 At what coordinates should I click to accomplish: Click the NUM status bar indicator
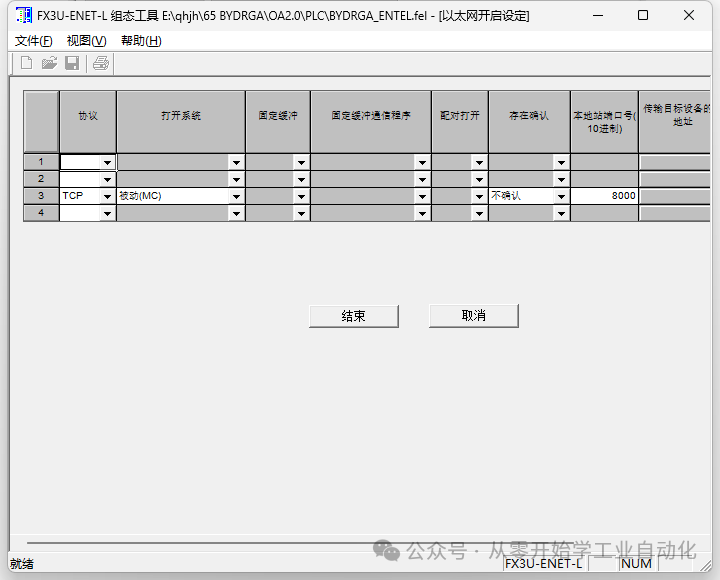pos(636,564)
